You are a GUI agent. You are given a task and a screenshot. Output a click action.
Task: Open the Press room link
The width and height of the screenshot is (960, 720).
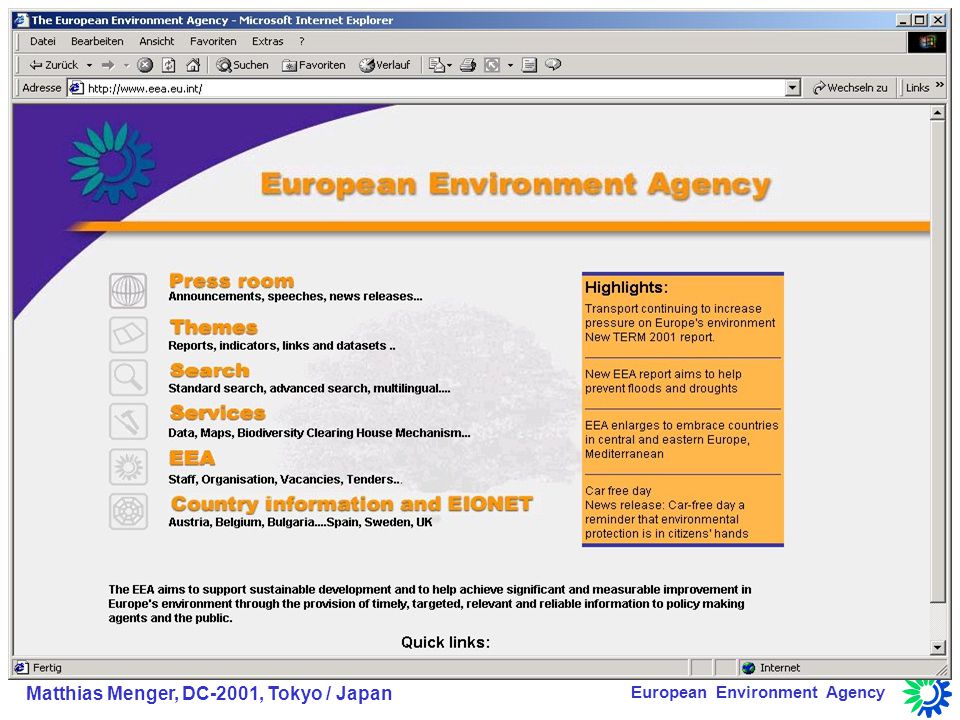pos(231,281)
